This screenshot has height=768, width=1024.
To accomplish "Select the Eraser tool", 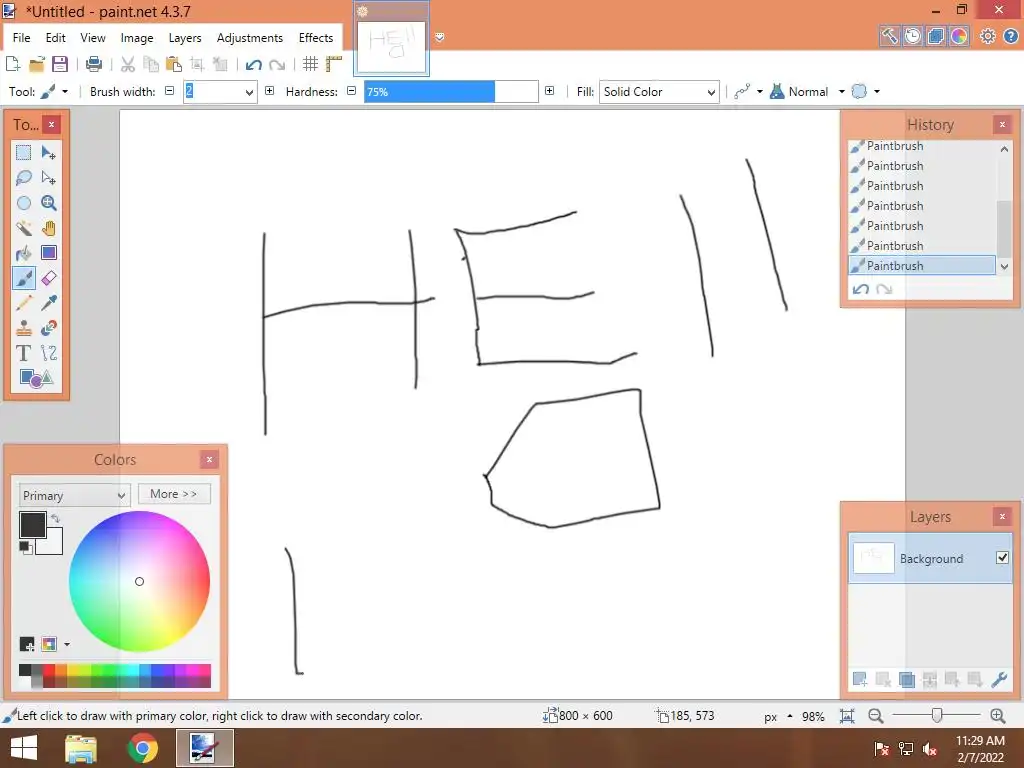I will click(x=49, y=278).
